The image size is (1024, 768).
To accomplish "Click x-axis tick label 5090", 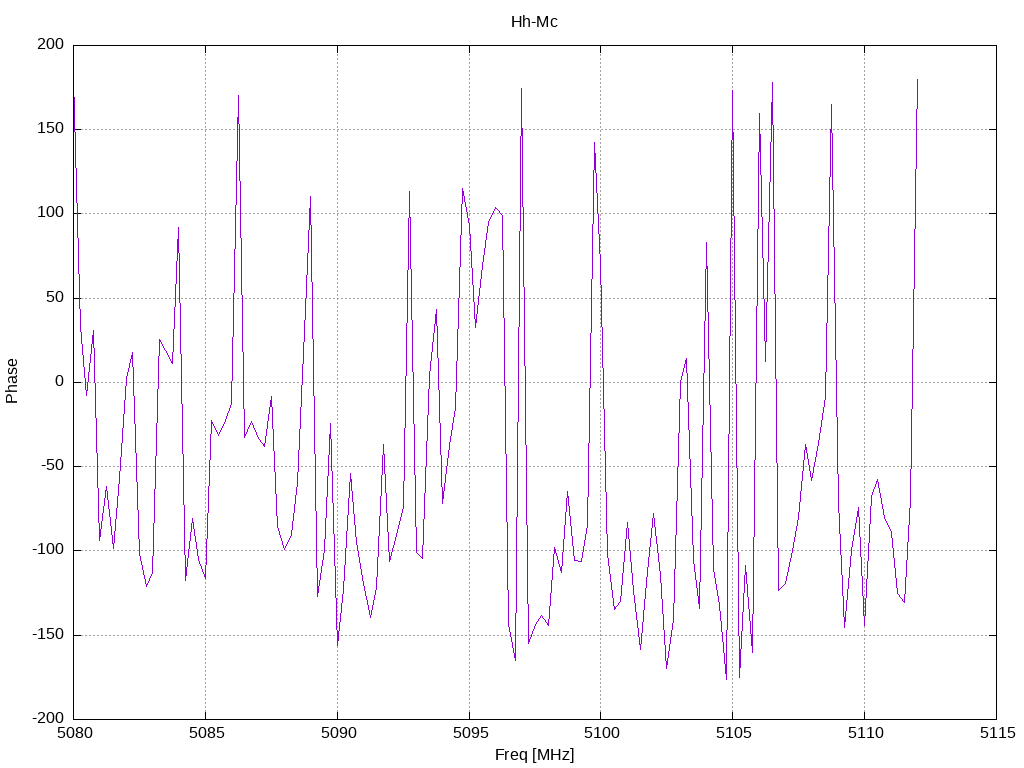I will 338,733.
